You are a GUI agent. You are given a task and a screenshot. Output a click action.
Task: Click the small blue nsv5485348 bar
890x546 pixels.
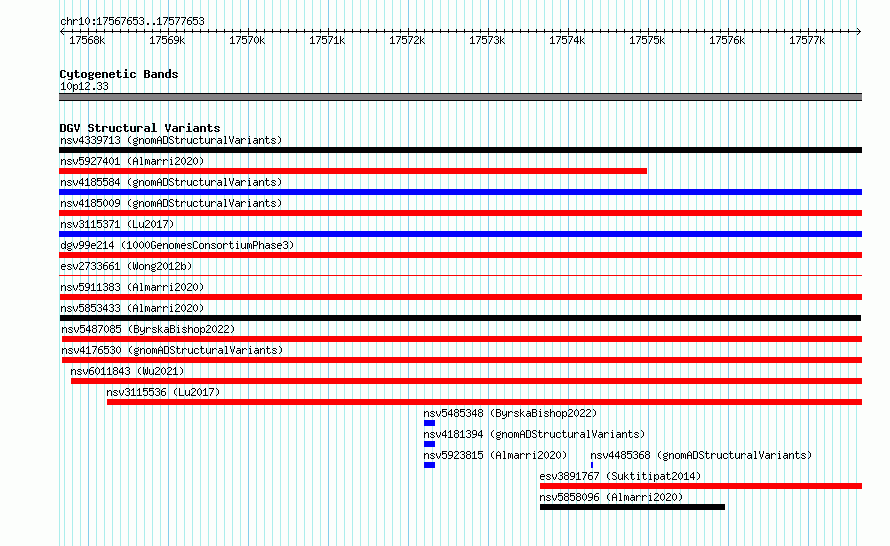[x=429, y=423]
